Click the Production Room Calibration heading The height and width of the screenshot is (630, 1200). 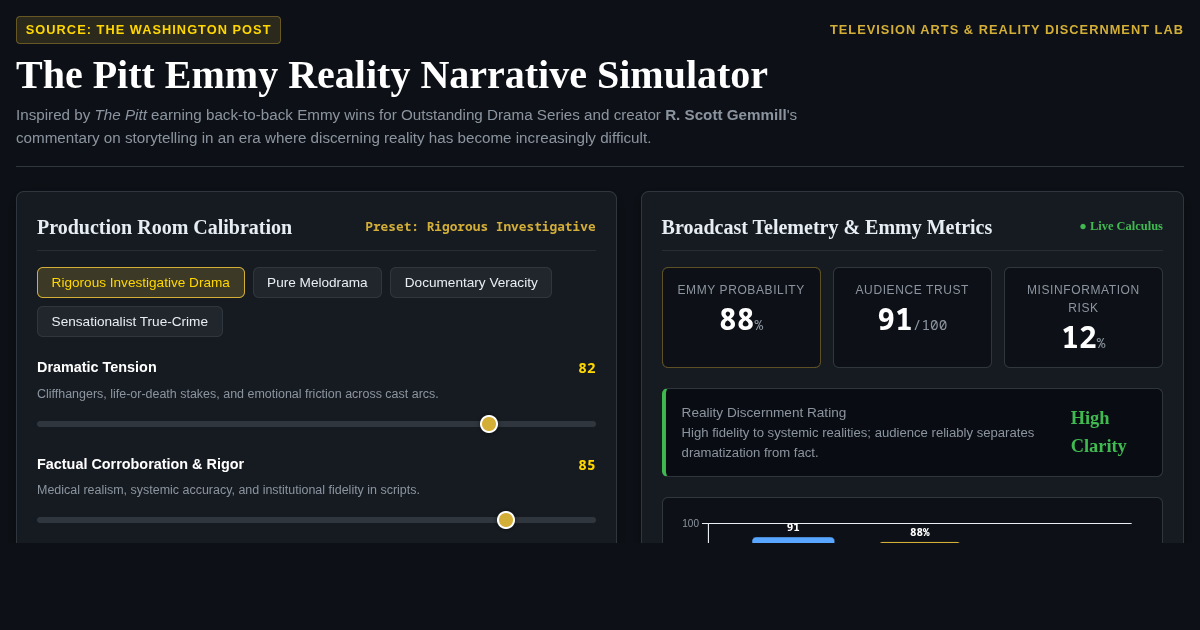(x=165, y=227)
